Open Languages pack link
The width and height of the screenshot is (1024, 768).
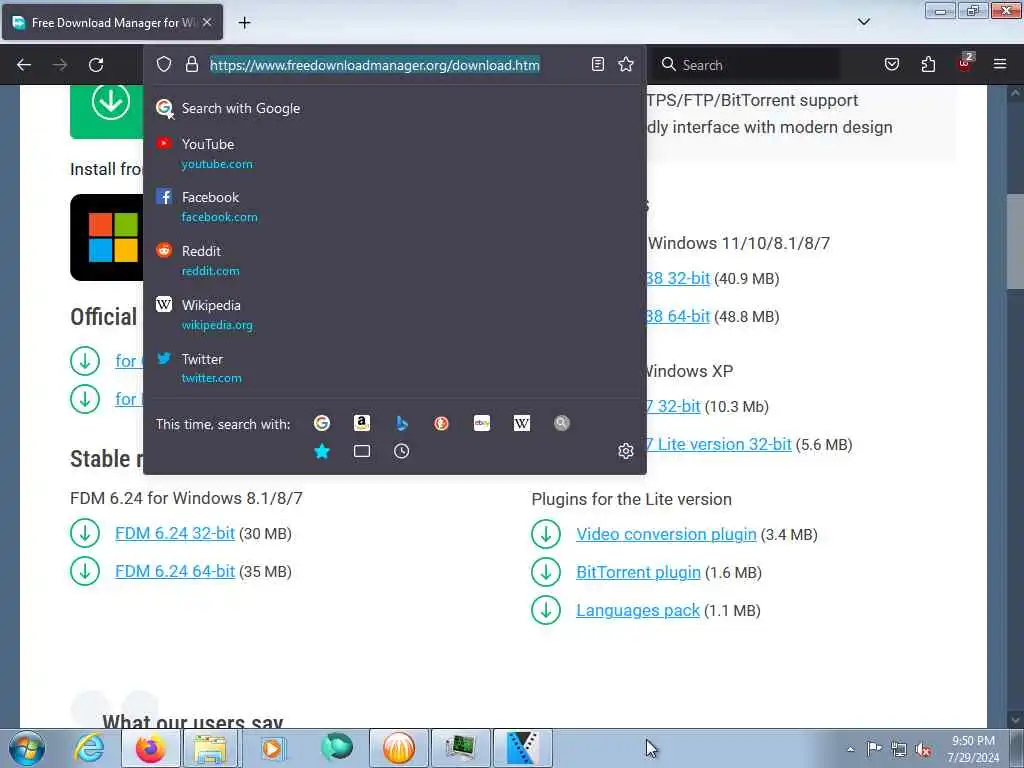click(637, 610)
